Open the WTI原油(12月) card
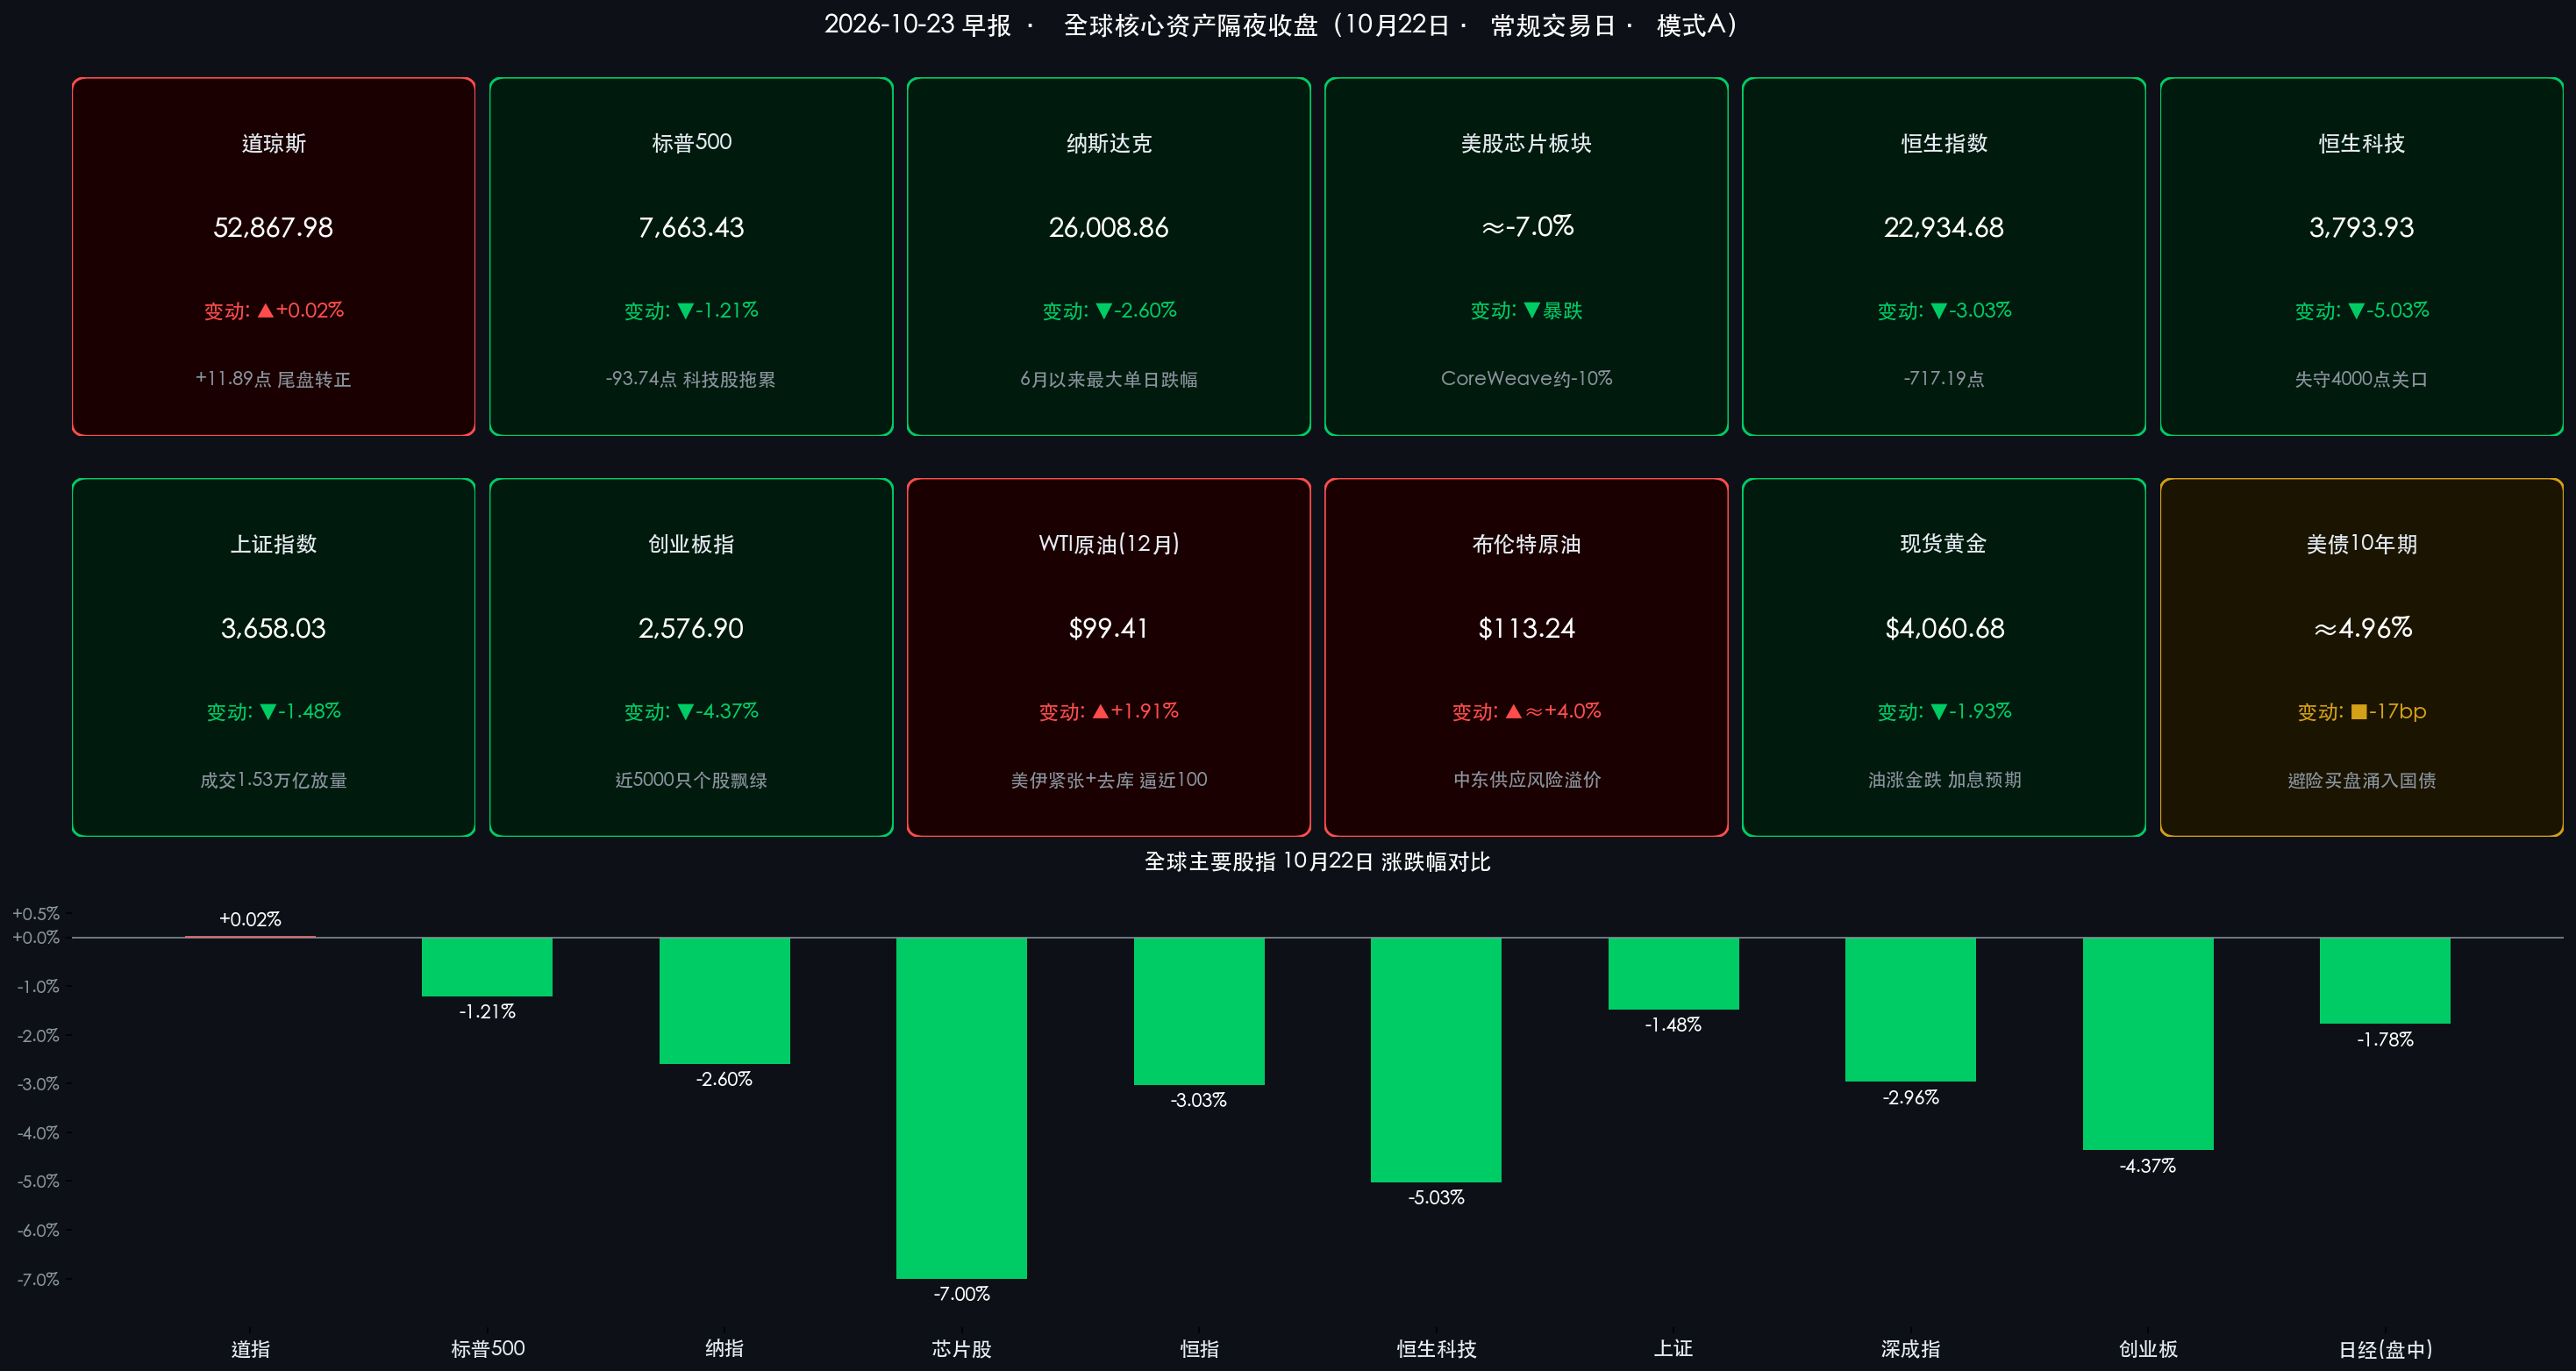The width and height of the screenshot is (2576, 1371). coord(1108,657)
